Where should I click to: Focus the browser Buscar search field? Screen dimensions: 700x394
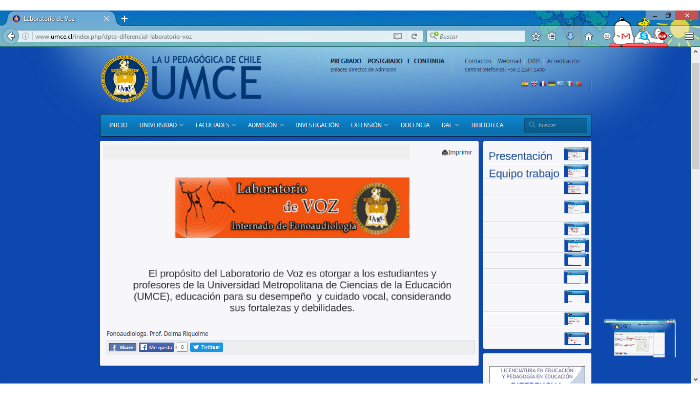pyautogui.click(x=476, y=36)
